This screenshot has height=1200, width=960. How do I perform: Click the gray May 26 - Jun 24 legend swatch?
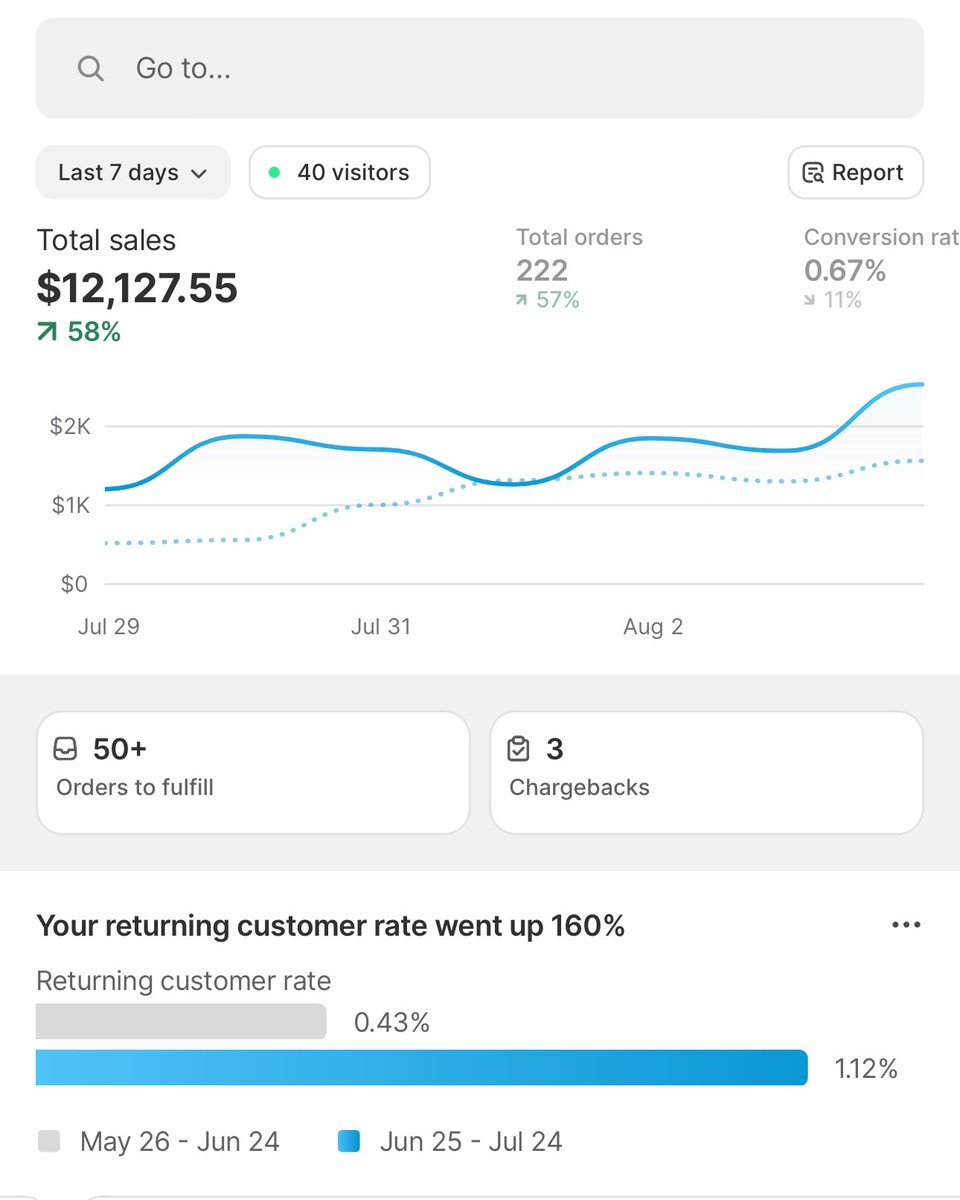(46, 1141)
